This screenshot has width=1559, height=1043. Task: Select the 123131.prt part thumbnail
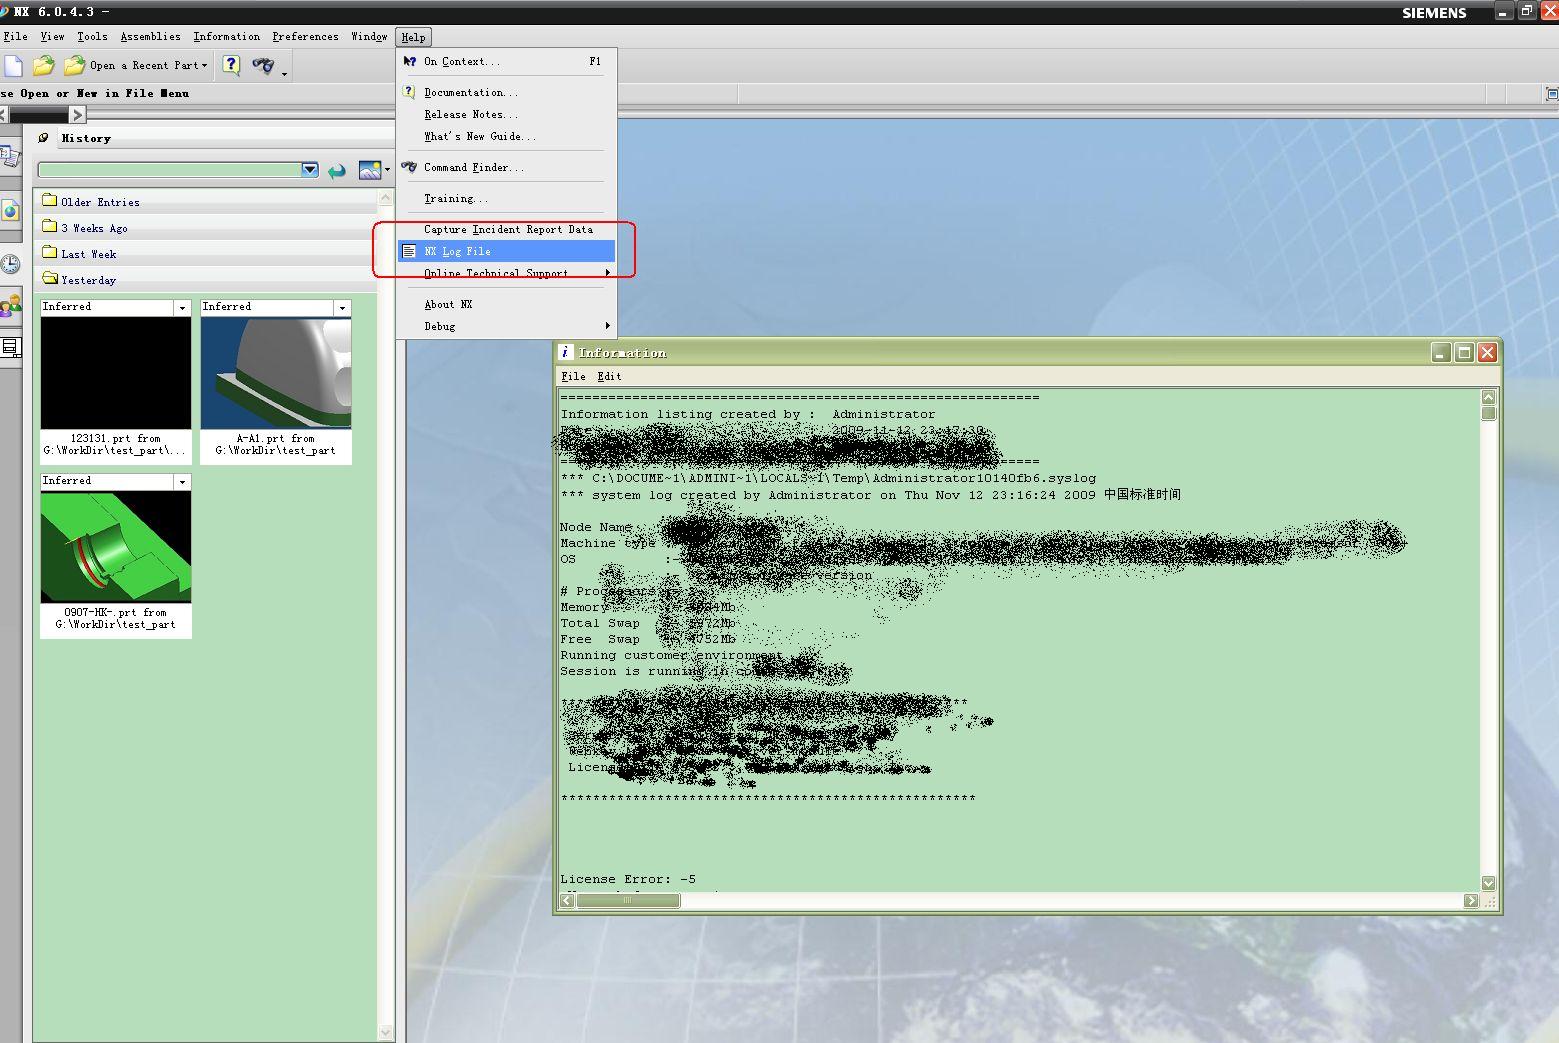tap(116, 373)
